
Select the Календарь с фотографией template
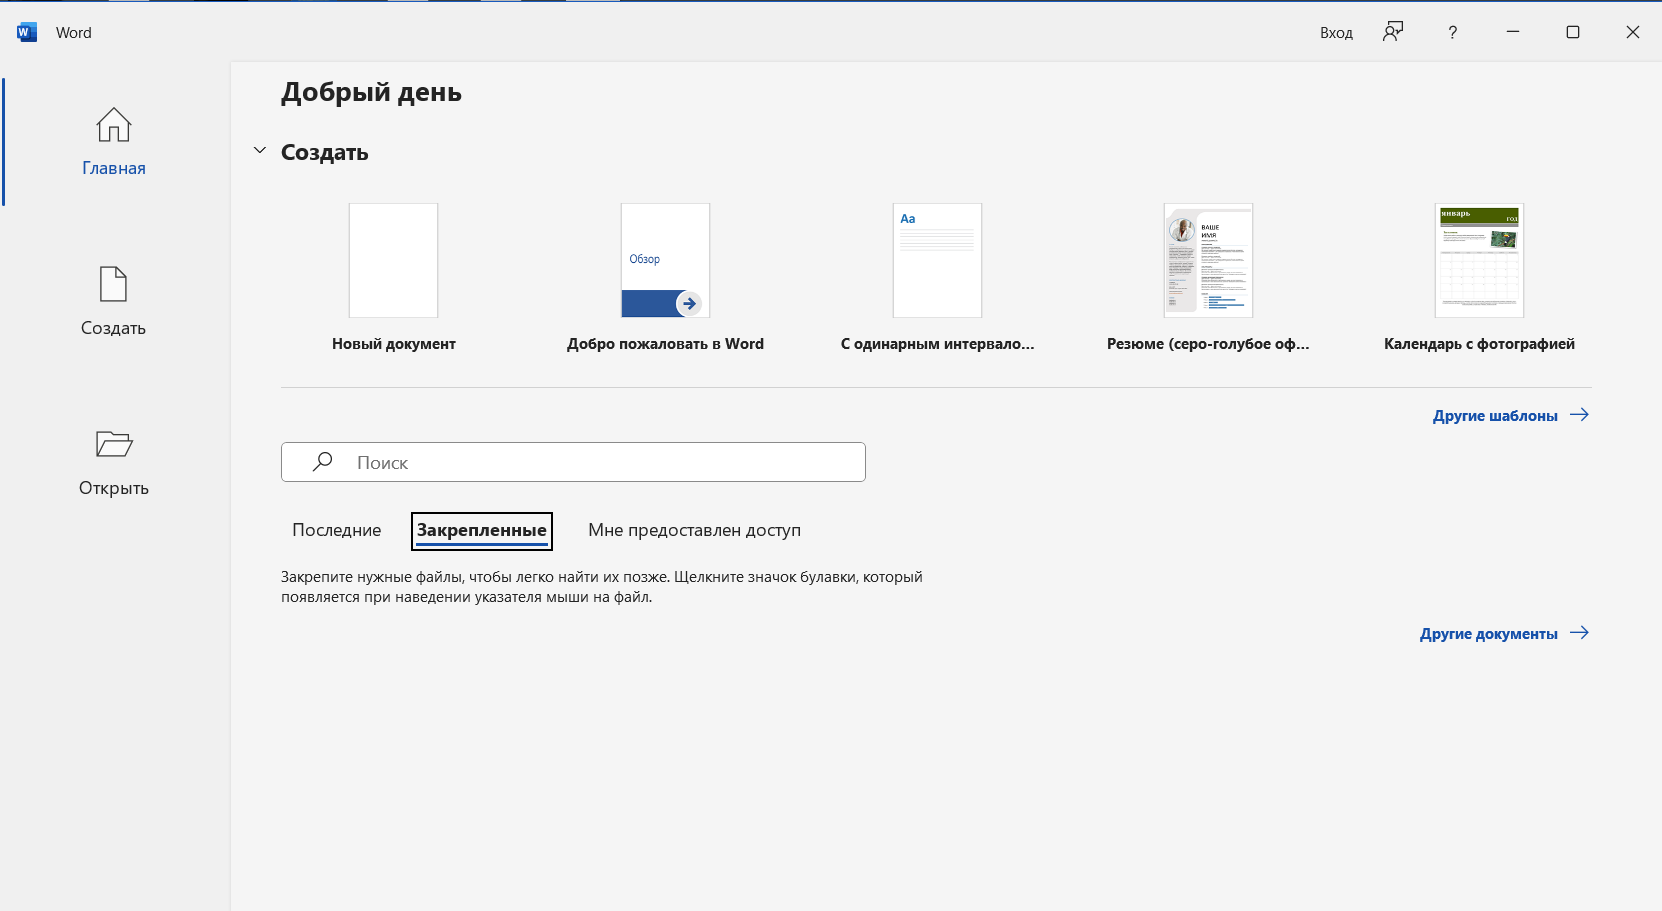click(1479, 261)
